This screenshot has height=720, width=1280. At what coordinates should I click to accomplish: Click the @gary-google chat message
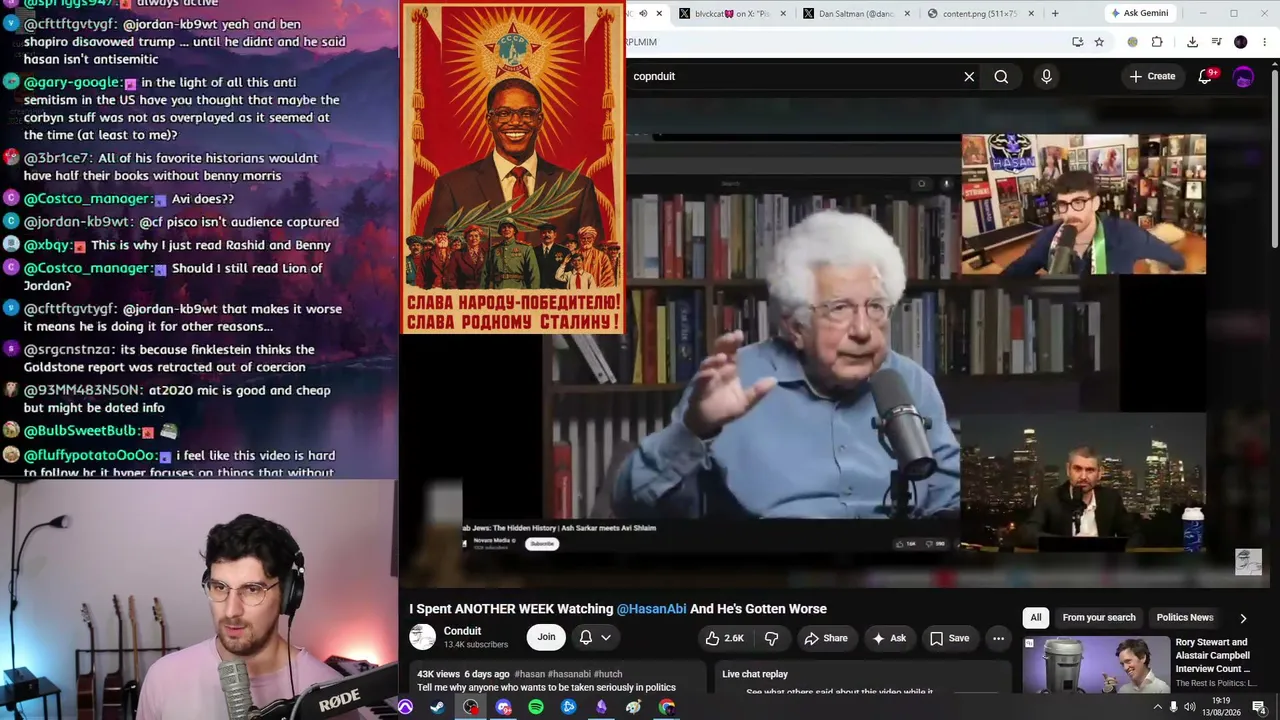click(x=173, y=109)
